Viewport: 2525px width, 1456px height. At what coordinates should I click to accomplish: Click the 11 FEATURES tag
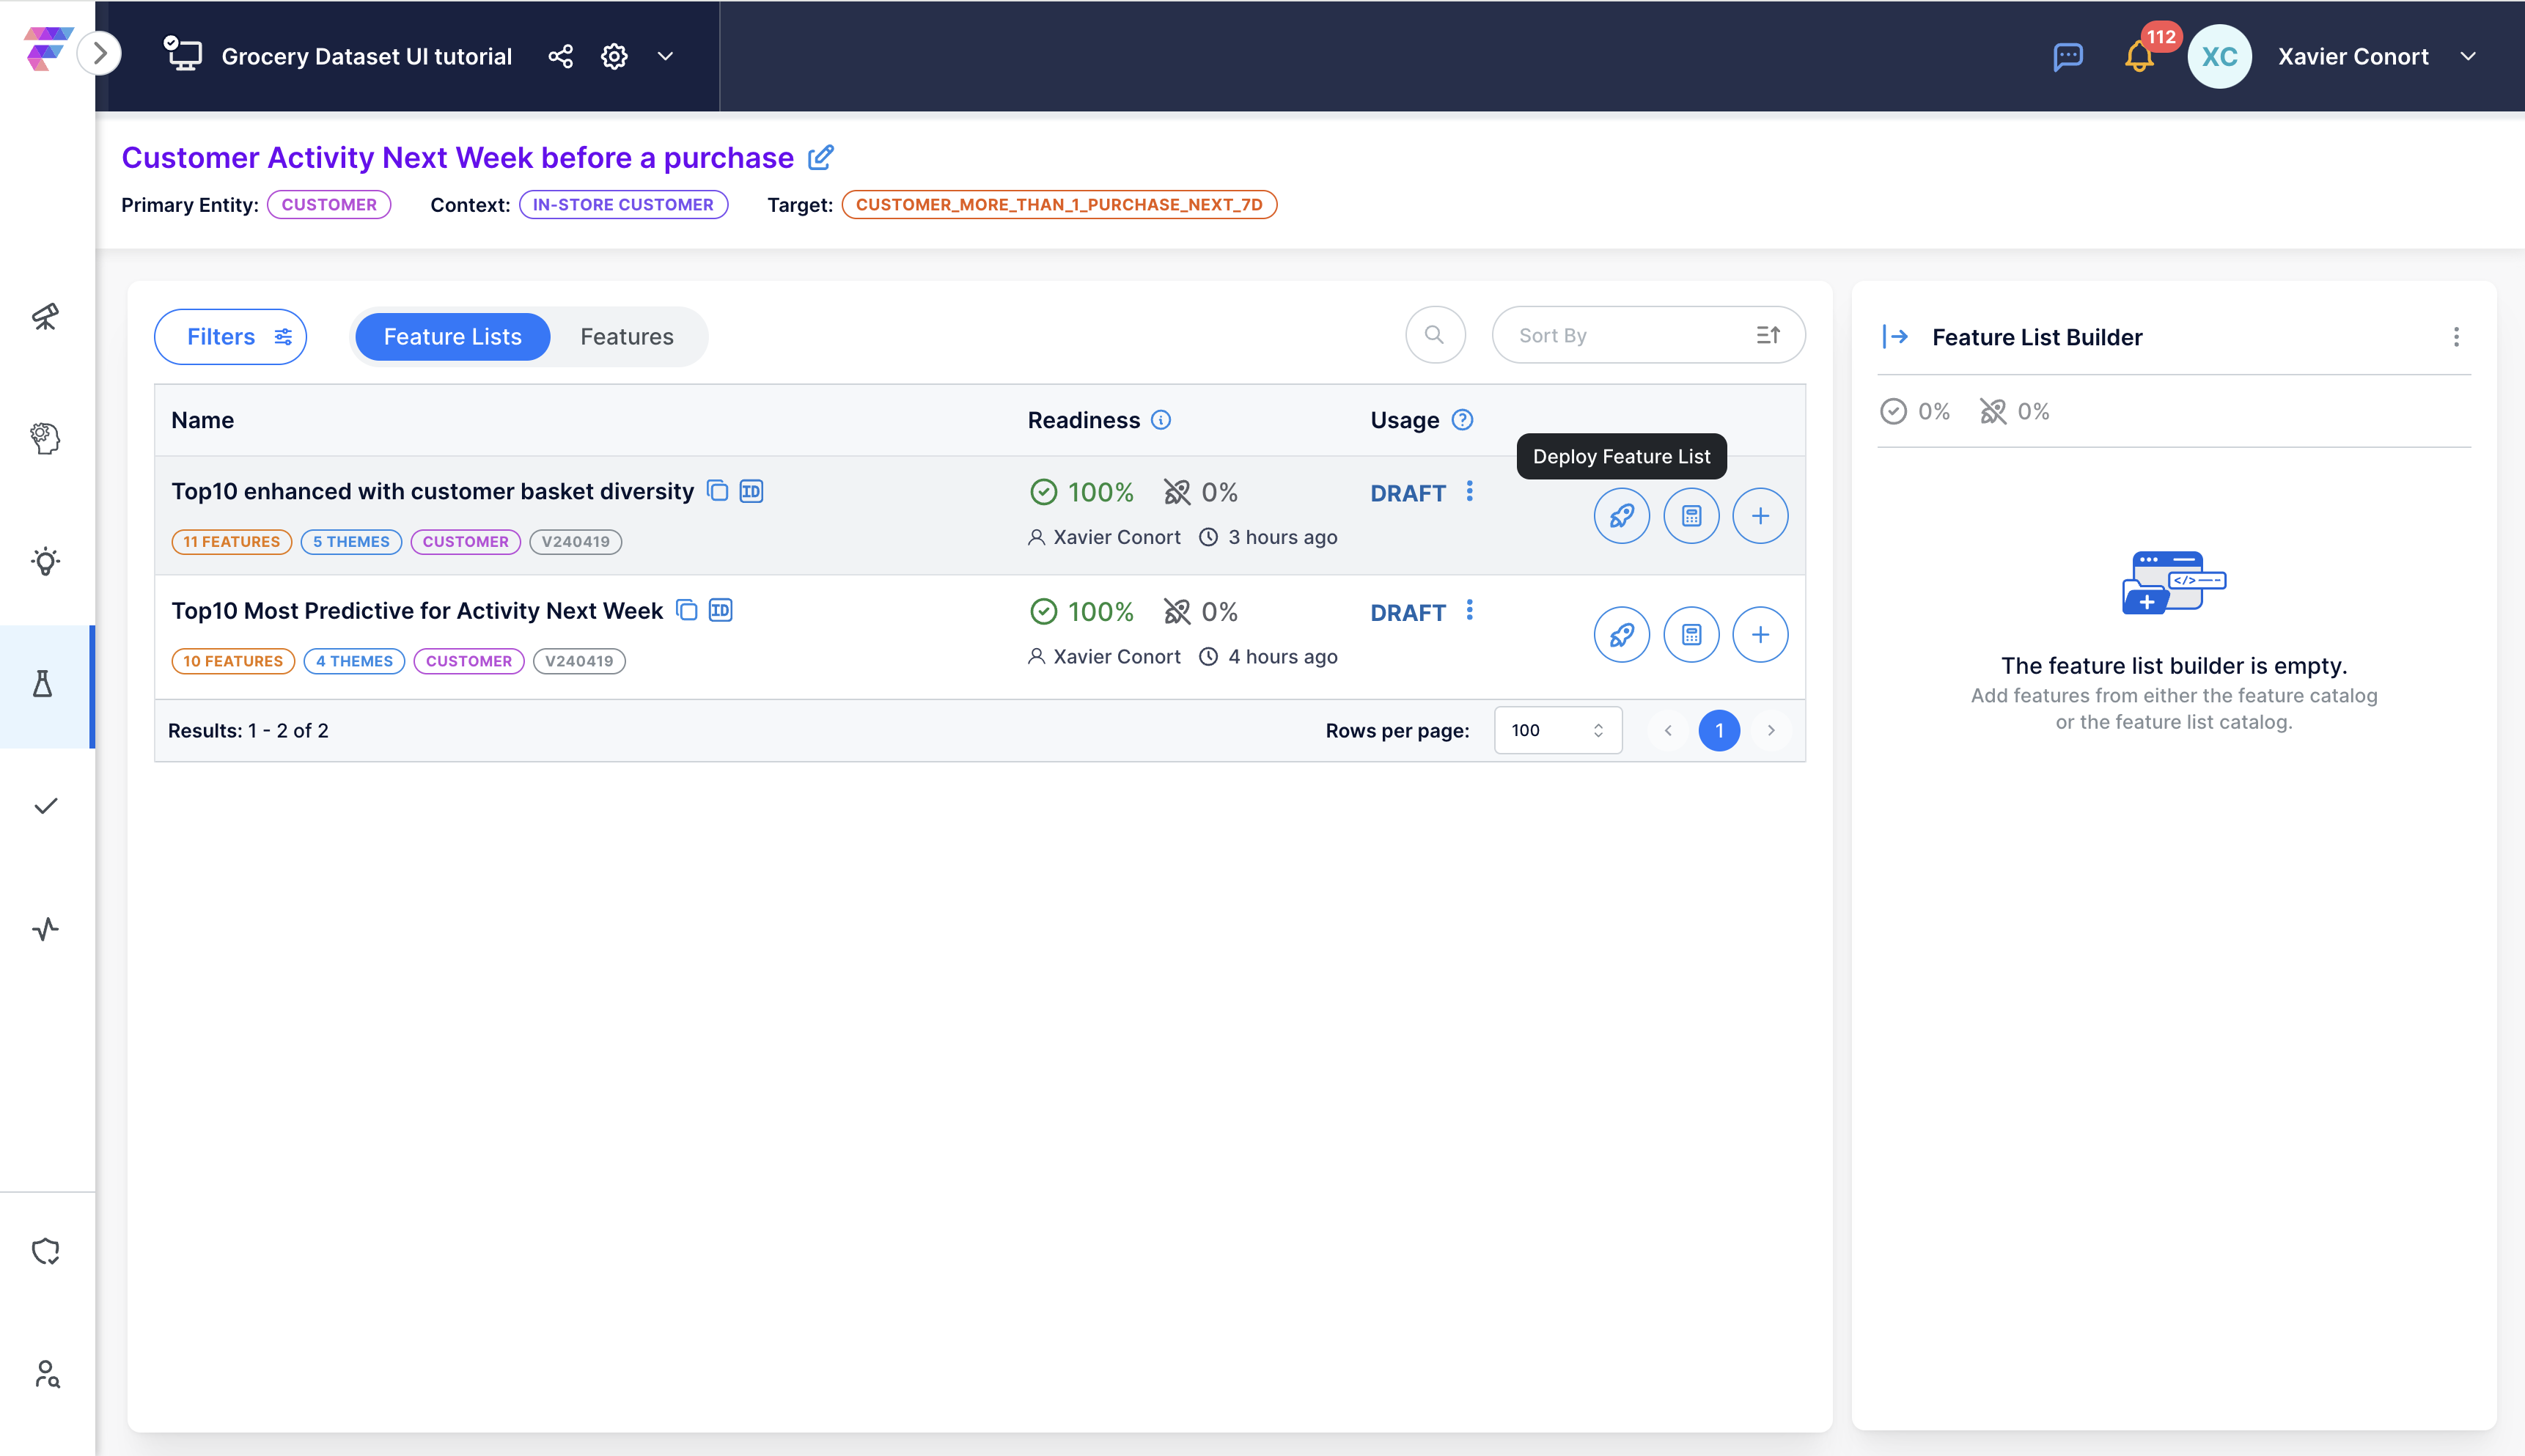pos(231,541)
